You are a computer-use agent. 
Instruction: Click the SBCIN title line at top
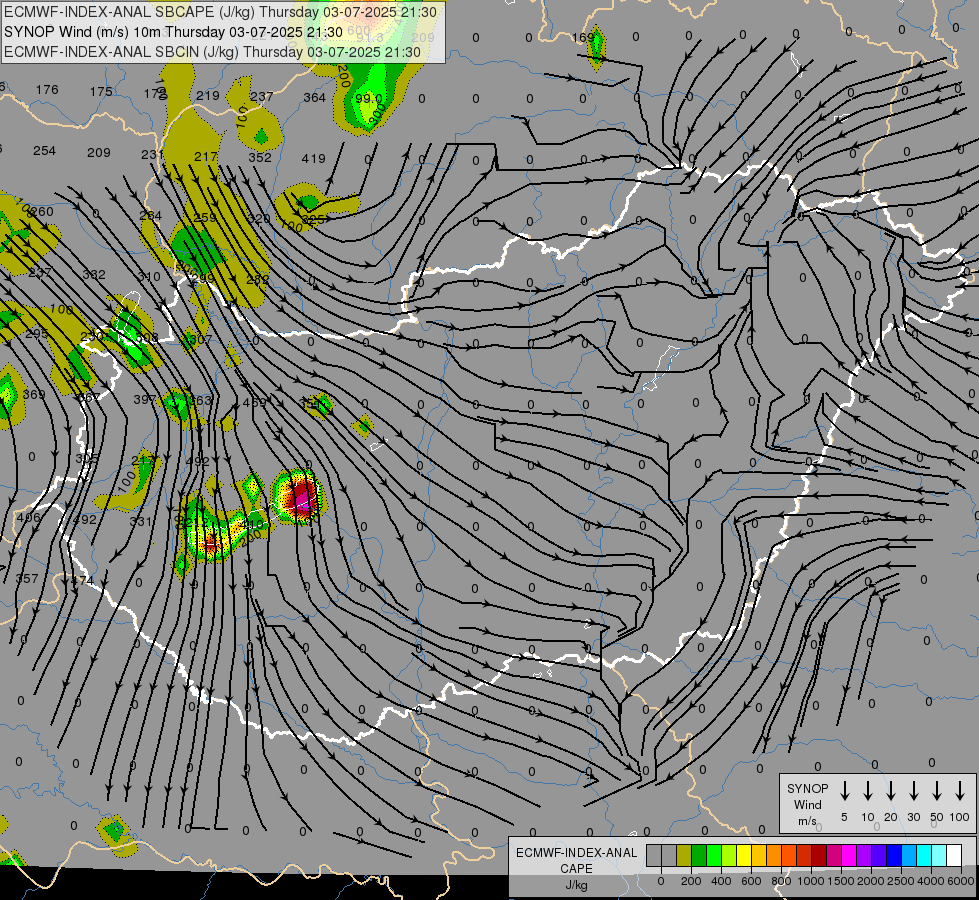tap(212, 52)
